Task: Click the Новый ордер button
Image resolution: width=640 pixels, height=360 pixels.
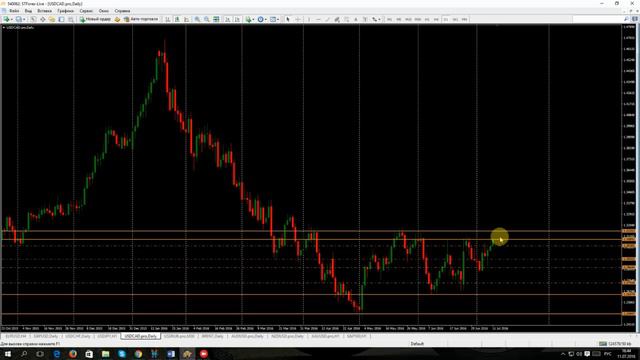Action: [95, 19]
